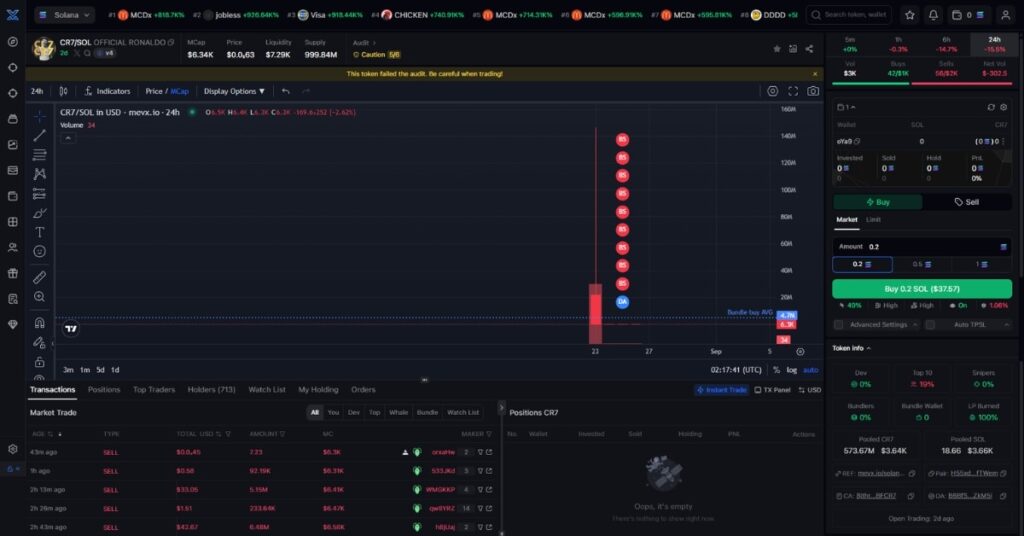Select the text annotation tool
This screenshot has height=536, width=1024.
(x=39, y=232)
